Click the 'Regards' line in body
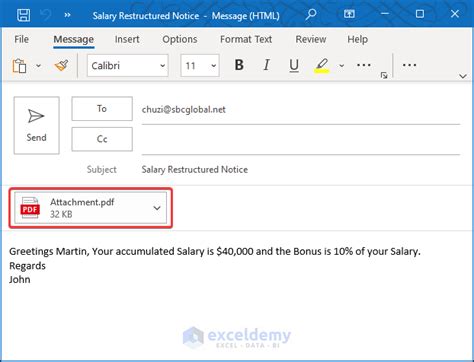This screenshot has width=474, height=362. (27, 266)
